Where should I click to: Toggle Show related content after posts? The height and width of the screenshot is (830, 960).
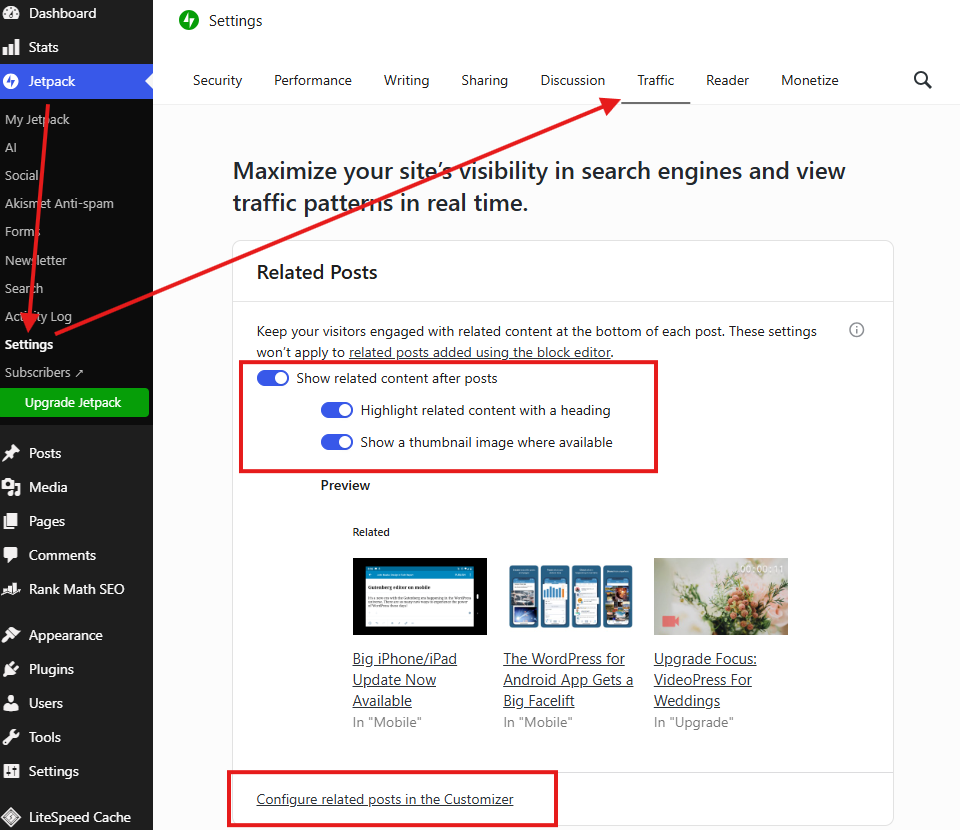coord(272,378)
